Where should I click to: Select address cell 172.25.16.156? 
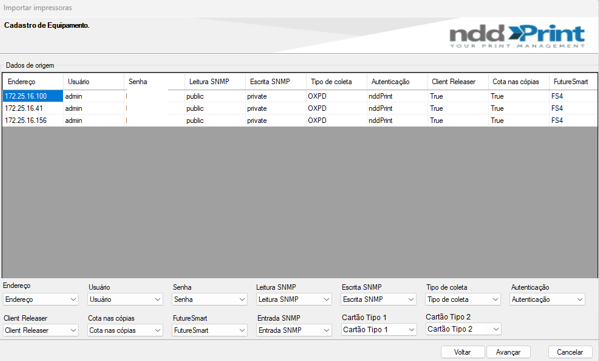pos(33,120)
